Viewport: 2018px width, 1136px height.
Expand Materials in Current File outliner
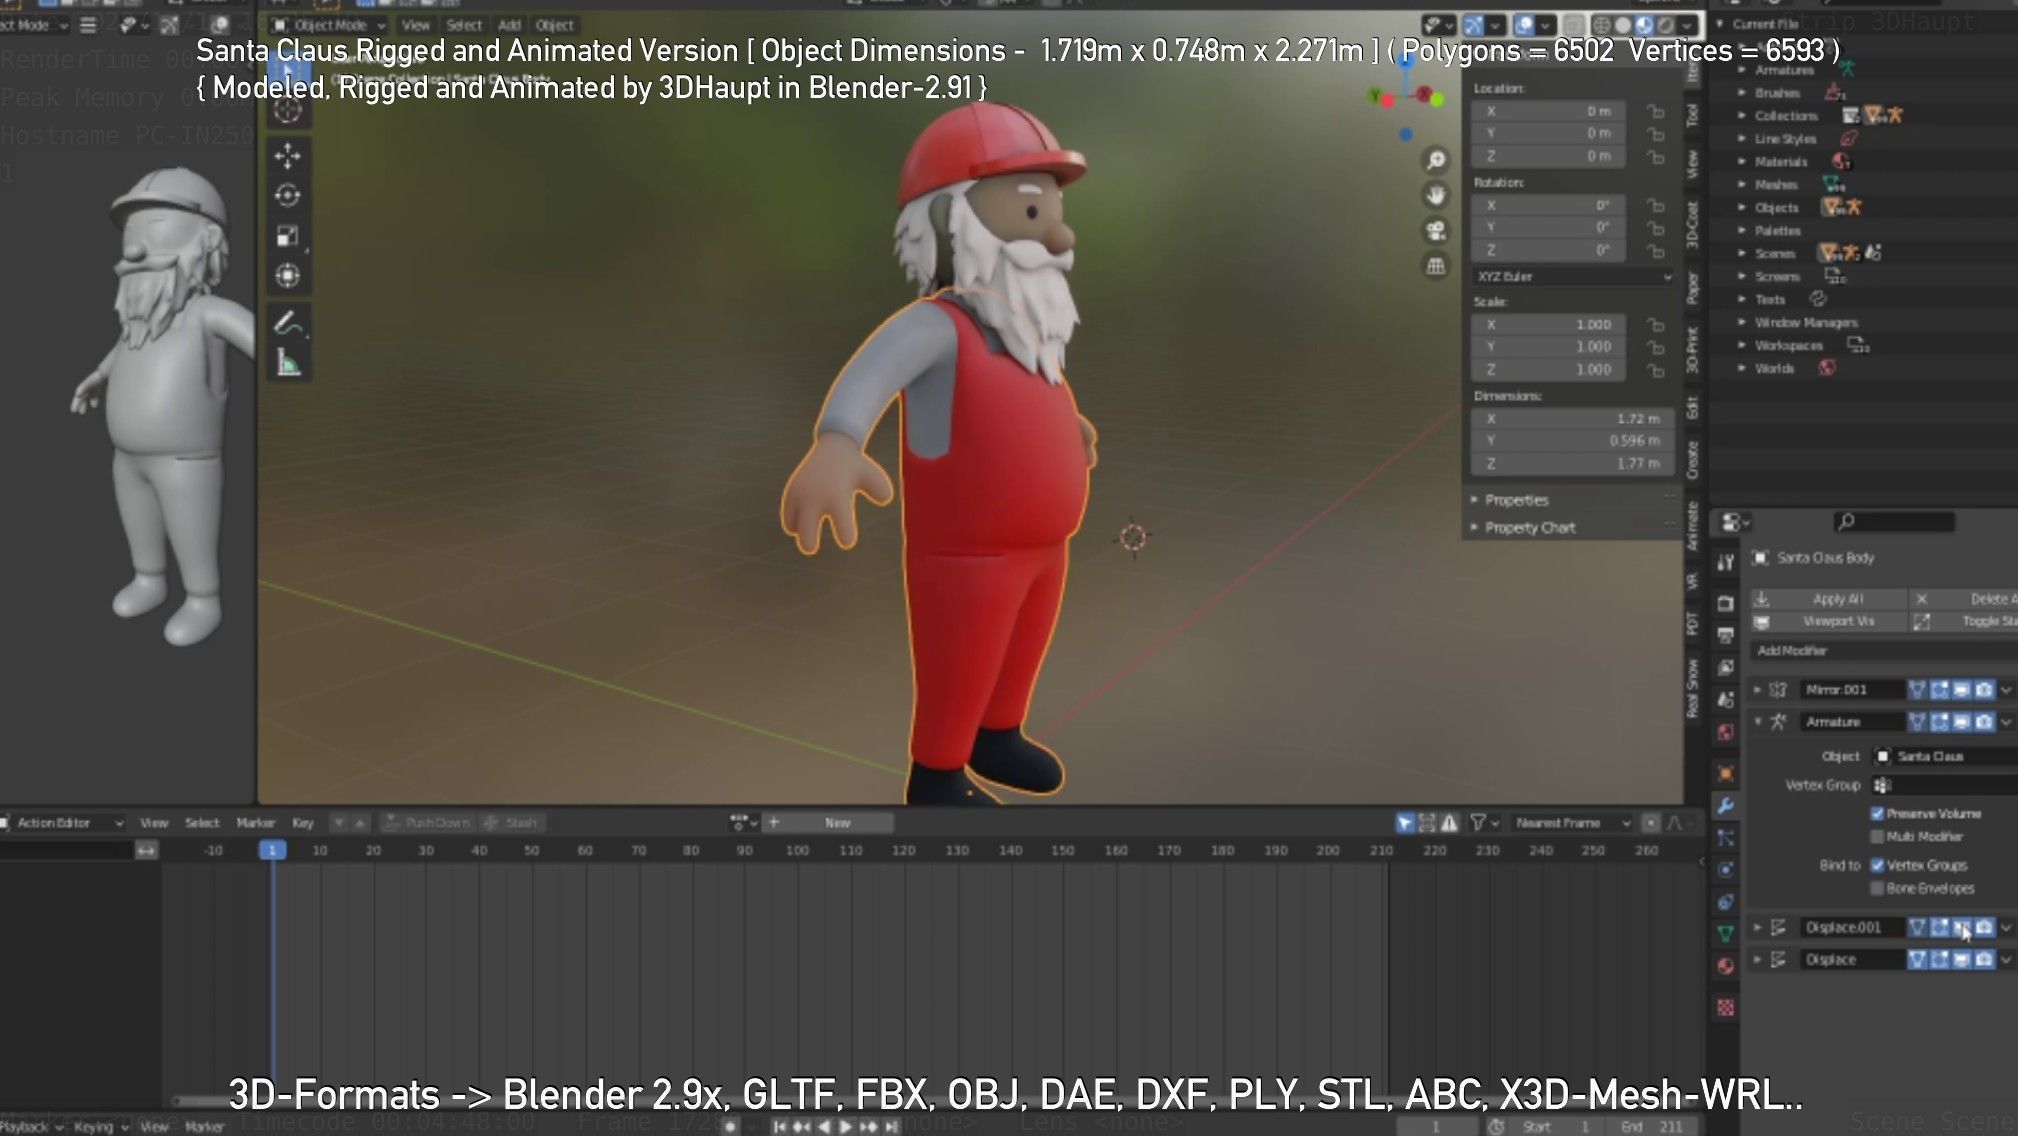(1741, 161)
